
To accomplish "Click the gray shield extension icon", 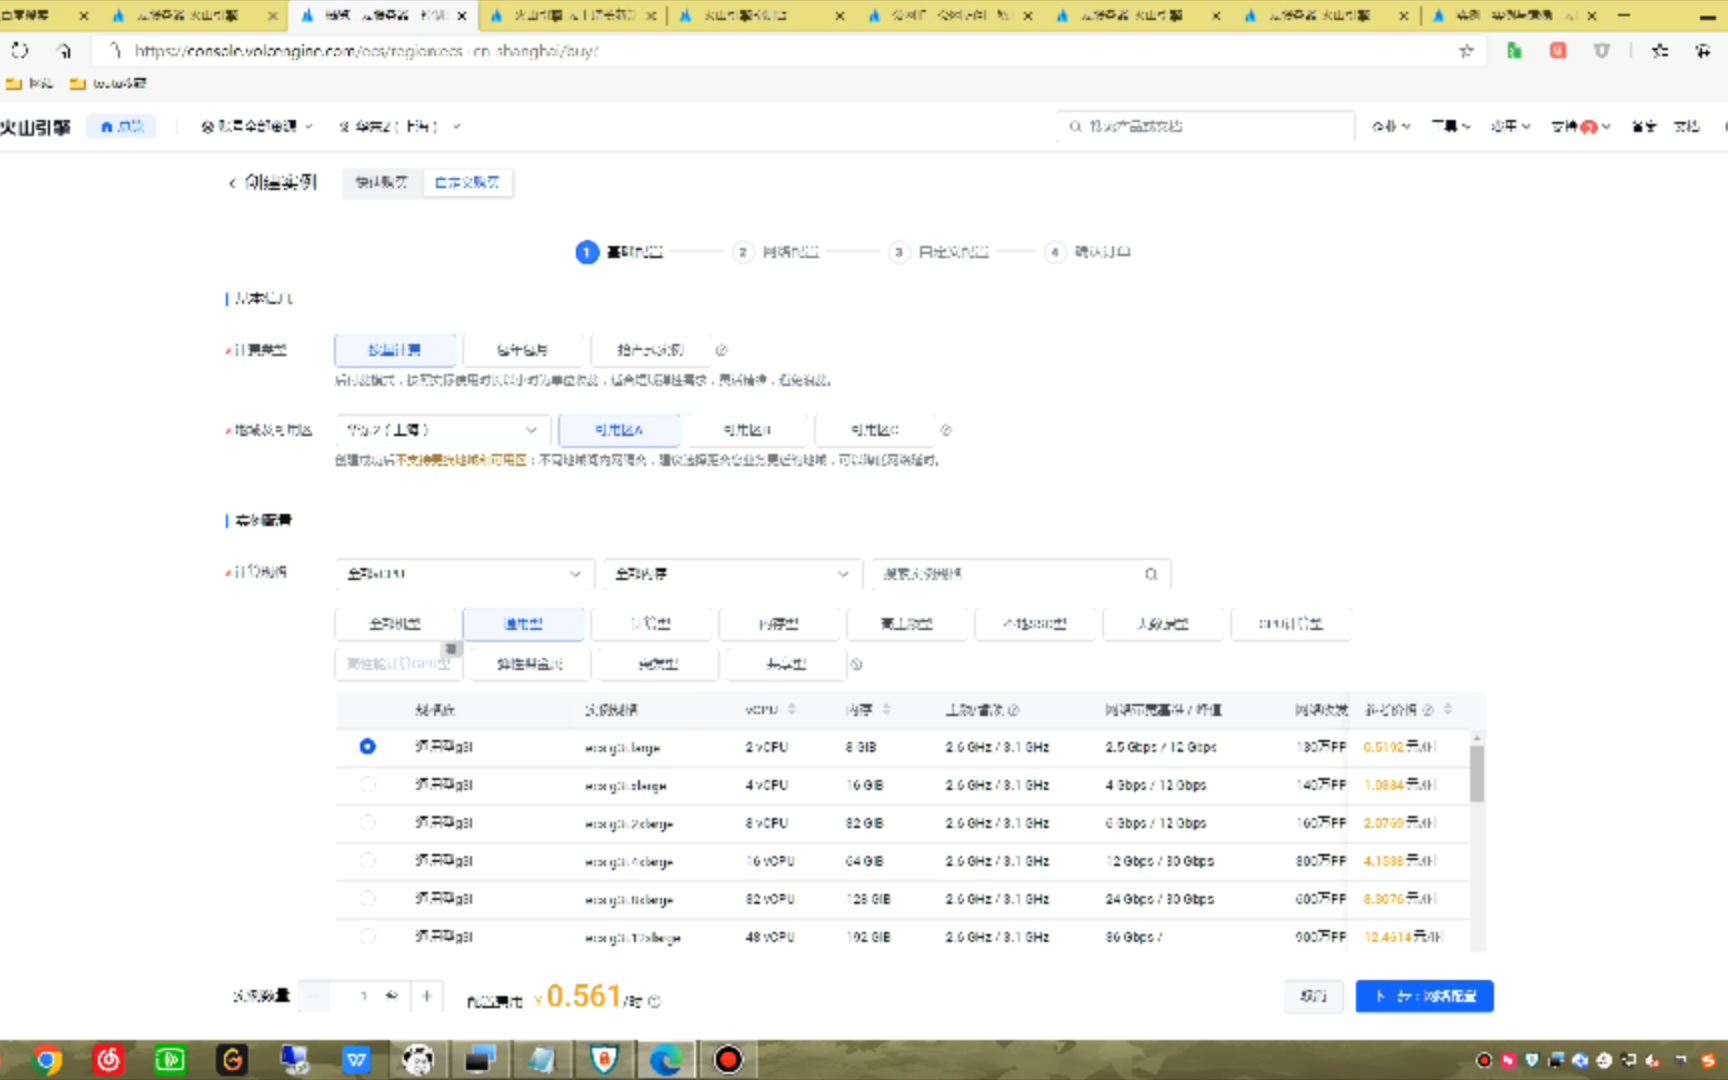I will pos(1602,50).
